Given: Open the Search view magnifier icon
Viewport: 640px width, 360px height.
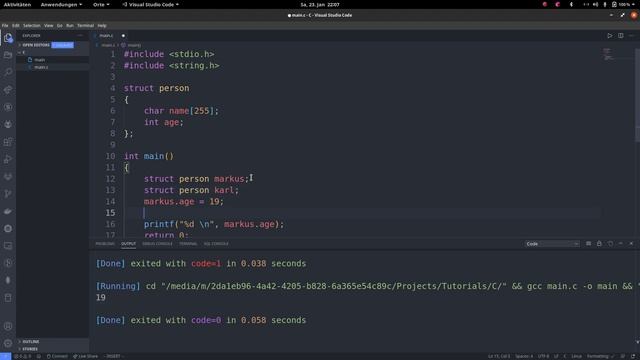Looking at the screenshot, I should (x=8, y=72).
